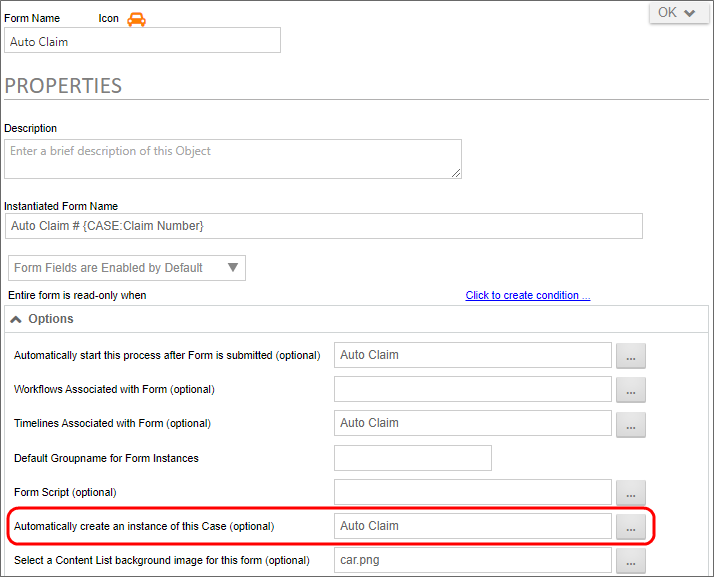Open the browse button for Workflows Associated

coord(630,390)
